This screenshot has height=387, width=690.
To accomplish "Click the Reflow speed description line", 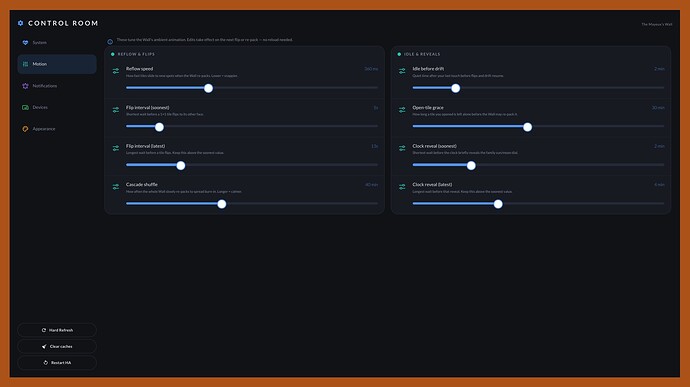I will [x=182, y=76].
